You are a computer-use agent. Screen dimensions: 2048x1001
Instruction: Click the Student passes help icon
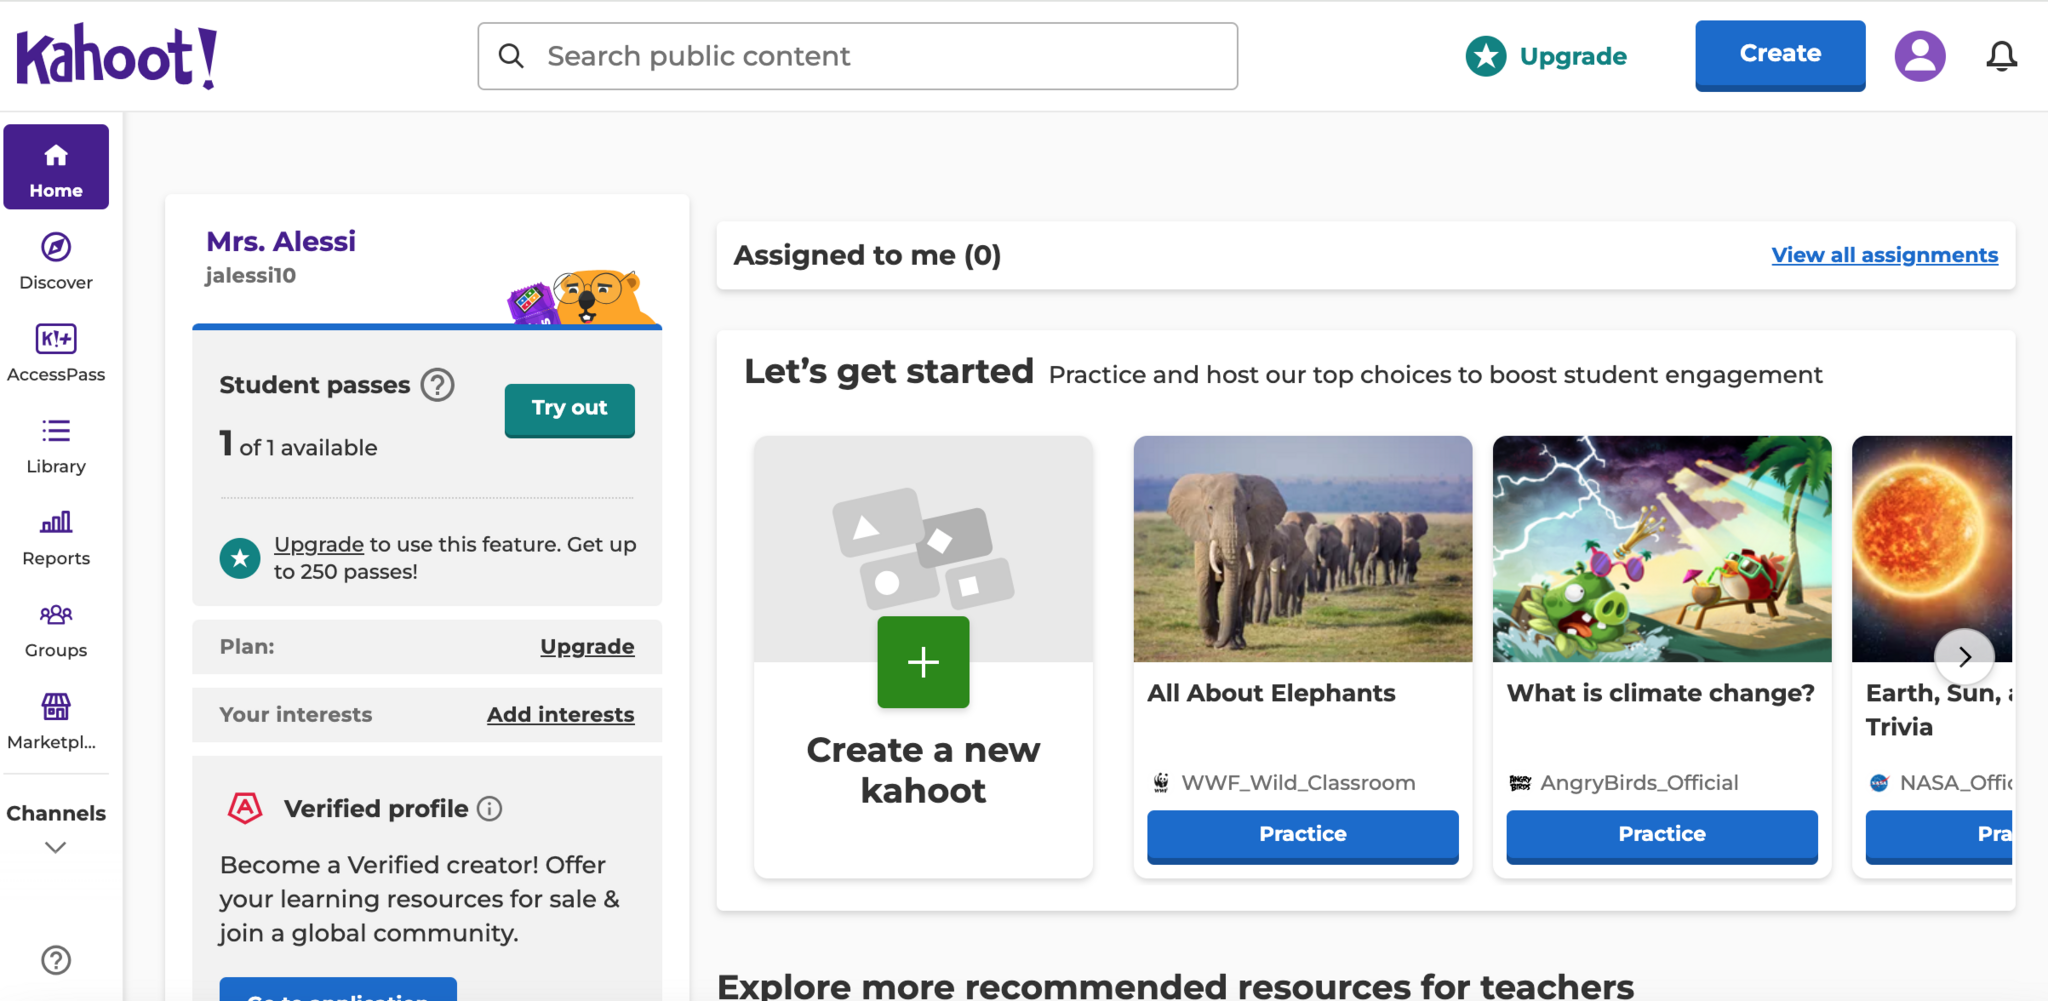coord(437,385)
